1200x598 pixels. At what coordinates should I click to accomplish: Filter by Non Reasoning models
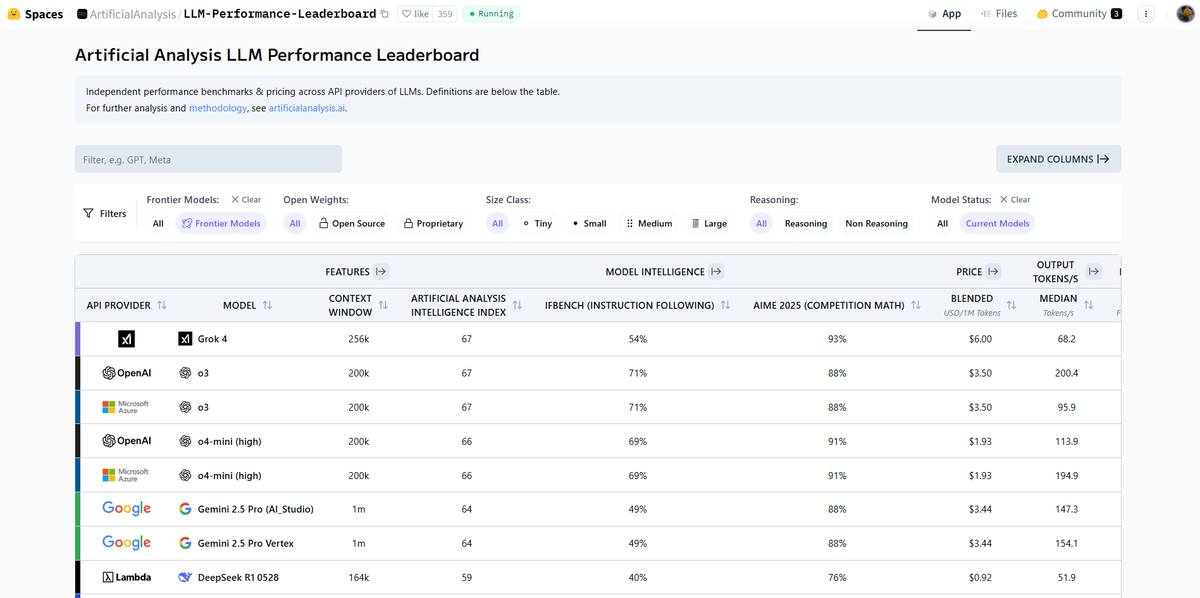point(877,223)
